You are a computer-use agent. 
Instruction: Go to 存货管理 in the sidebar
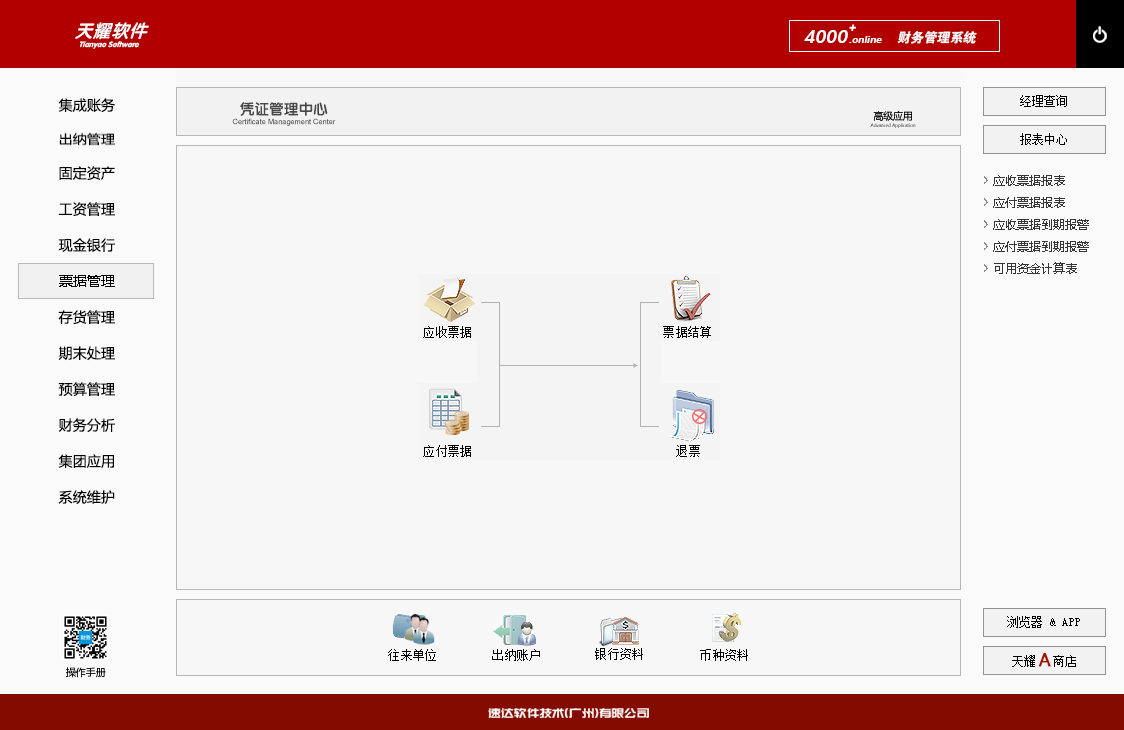[86, 317]
